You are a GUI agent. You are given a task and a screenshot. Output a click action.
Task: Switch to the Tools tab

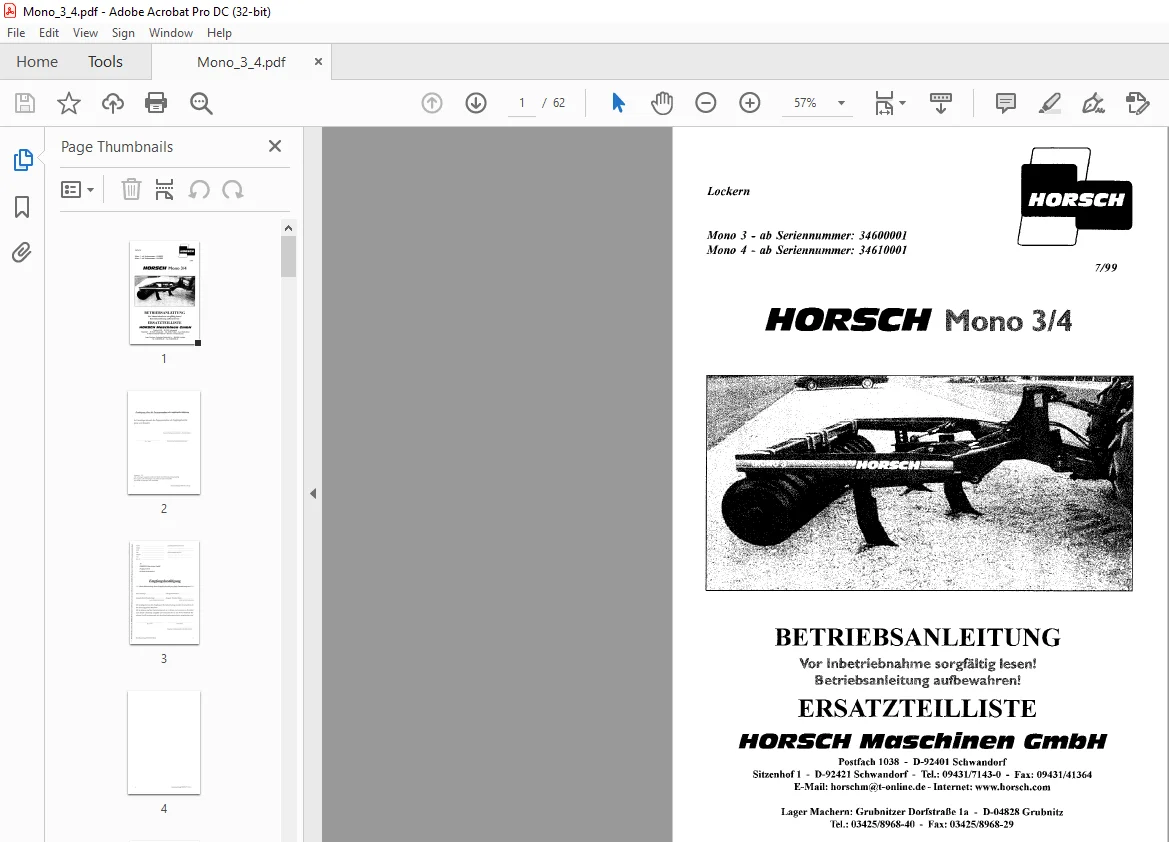(105, 62)
